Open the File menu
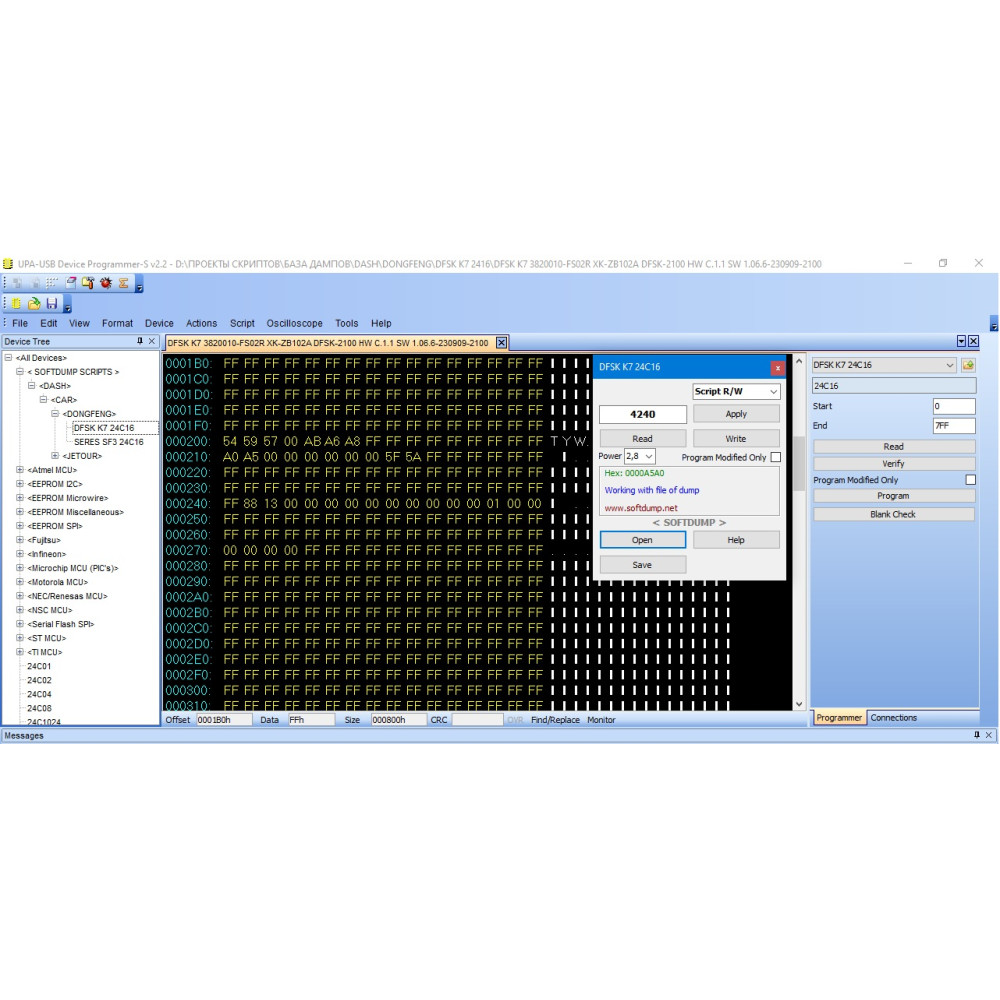This screenshot has width=1000, height=1000. [x=20, y=323]
